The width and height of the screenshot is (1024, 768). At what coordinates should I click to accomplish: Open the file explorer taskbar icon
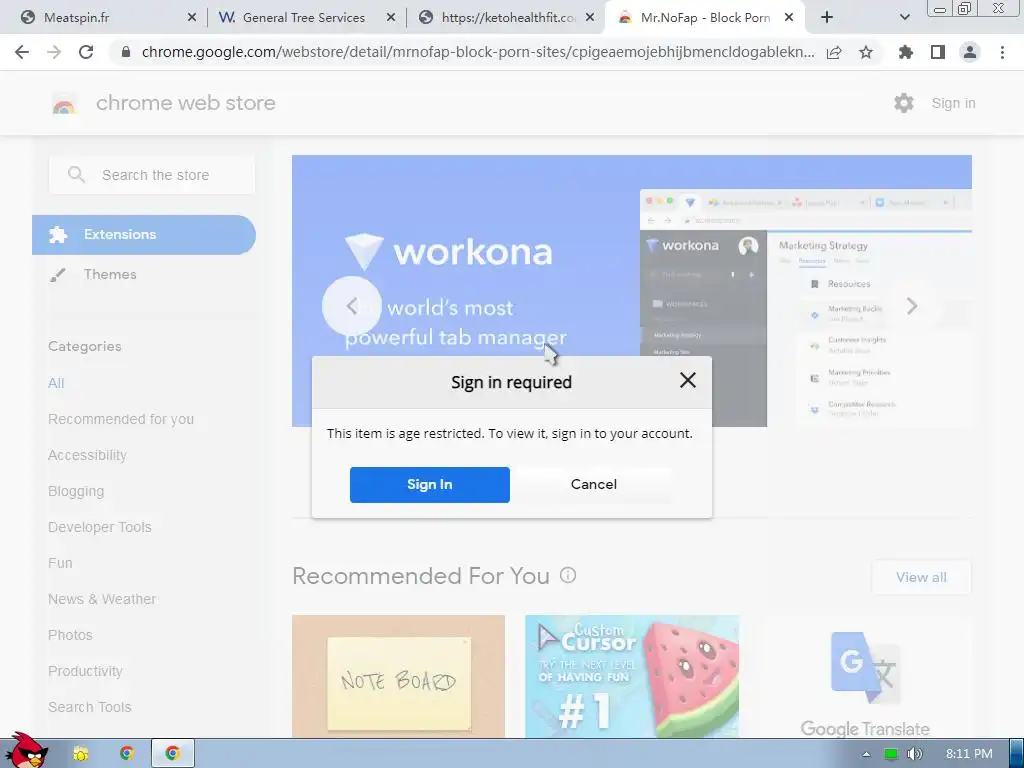(81, 754)
